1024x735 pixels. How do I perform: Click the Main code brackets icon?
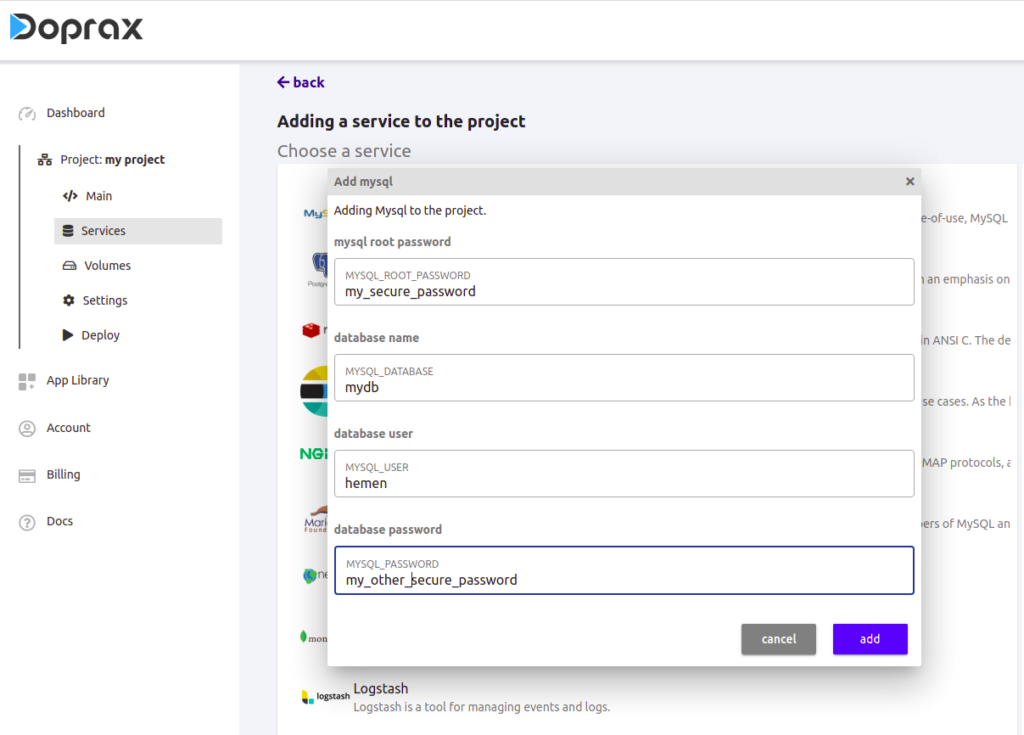[70, 196]
